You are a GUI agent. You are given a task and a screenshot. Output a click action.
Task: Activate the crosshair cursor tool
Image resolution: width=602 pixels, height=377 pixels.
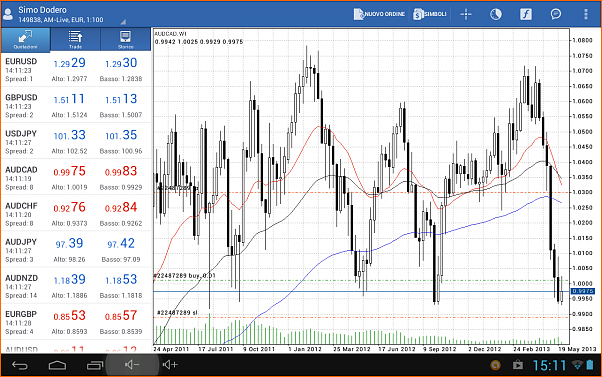pyautogui.click(x=466, y=14)
